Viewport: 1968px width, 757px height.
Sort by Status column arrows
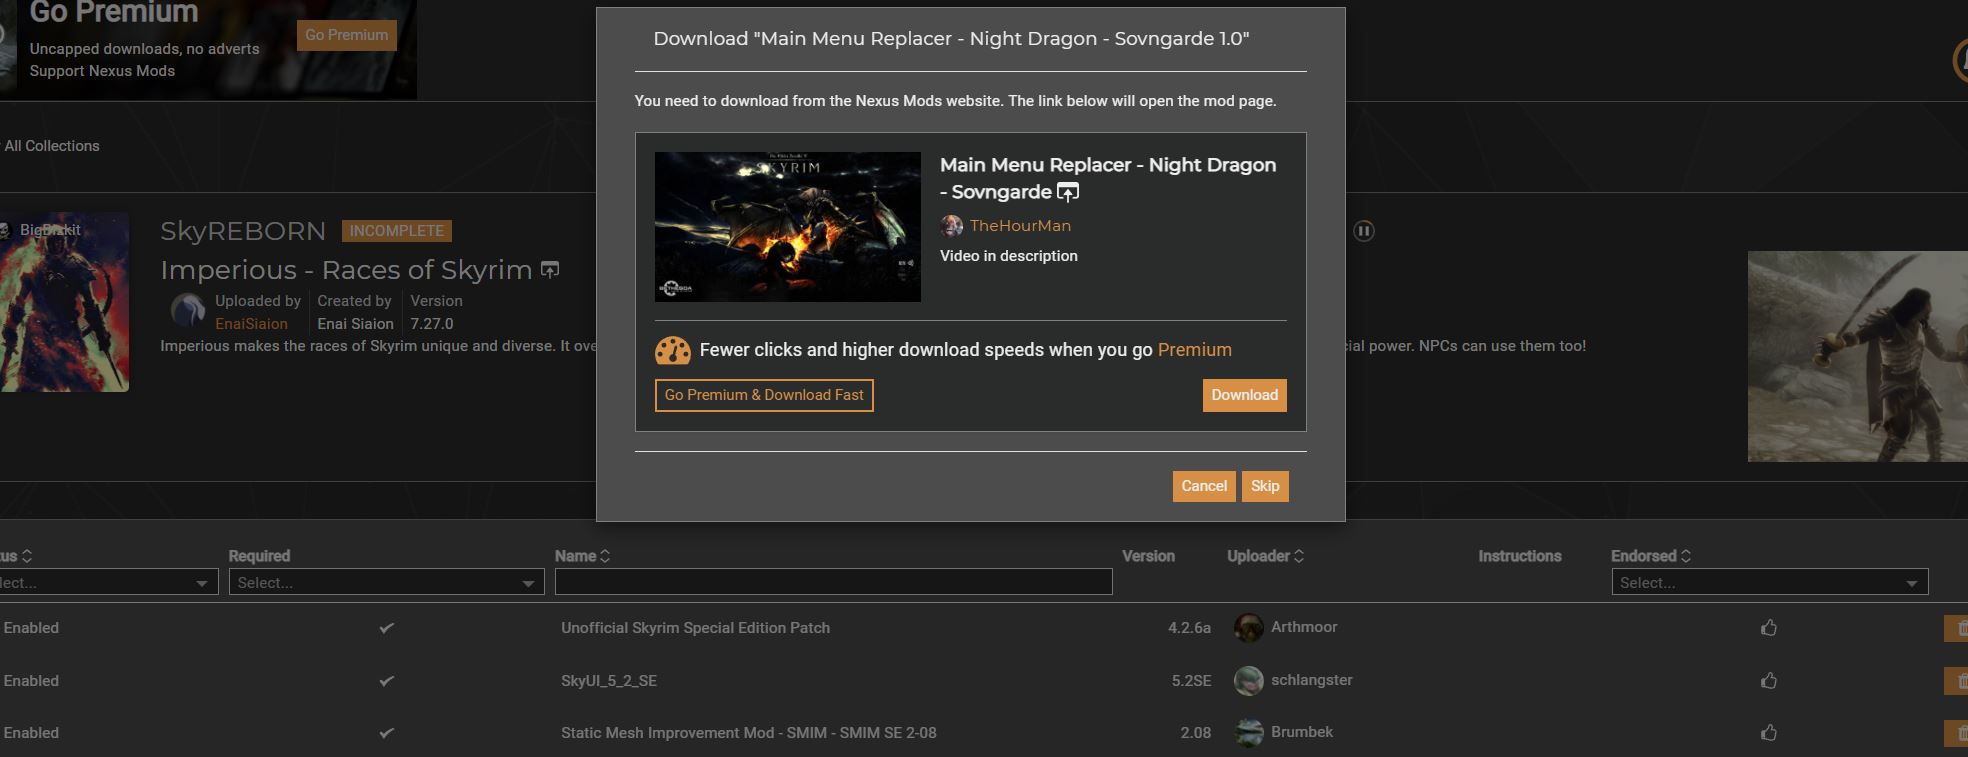[27, 556]
